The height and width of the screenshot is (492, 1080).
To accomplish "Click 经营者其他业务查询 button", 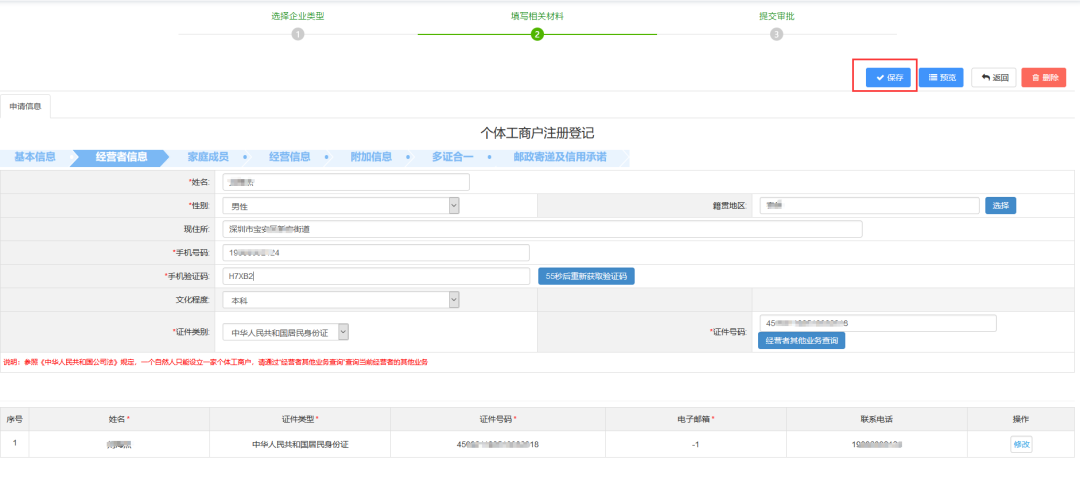I will click(801, 341).
